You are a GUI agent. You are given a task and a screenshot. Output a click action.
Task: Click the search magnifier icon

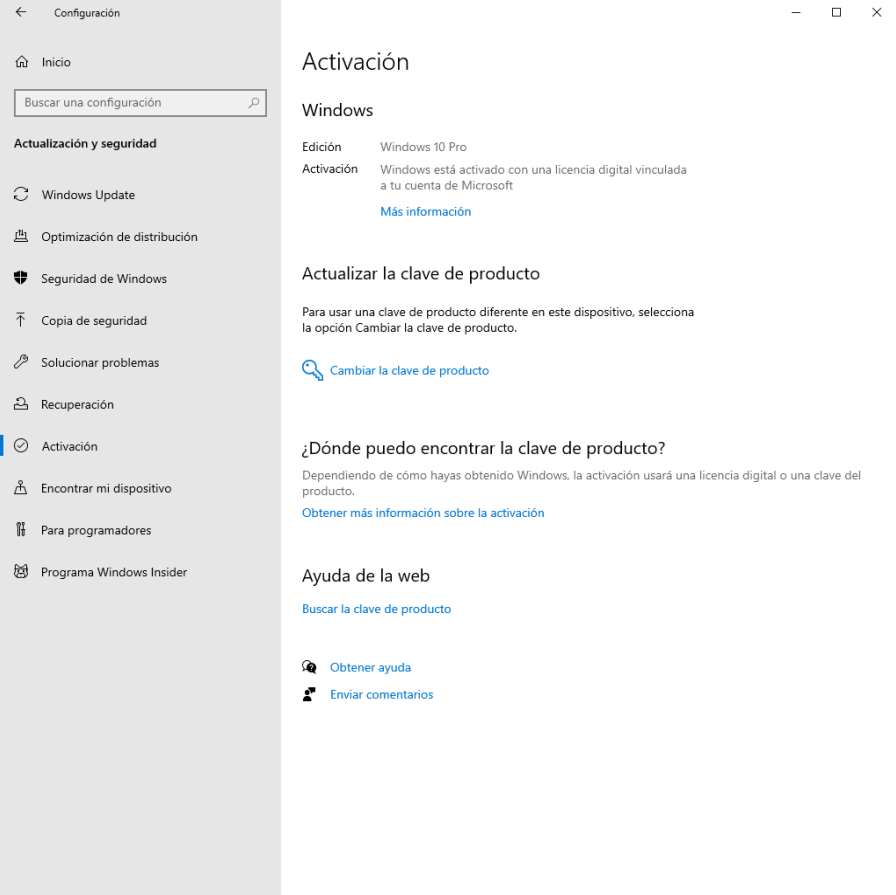coord(254,103)
